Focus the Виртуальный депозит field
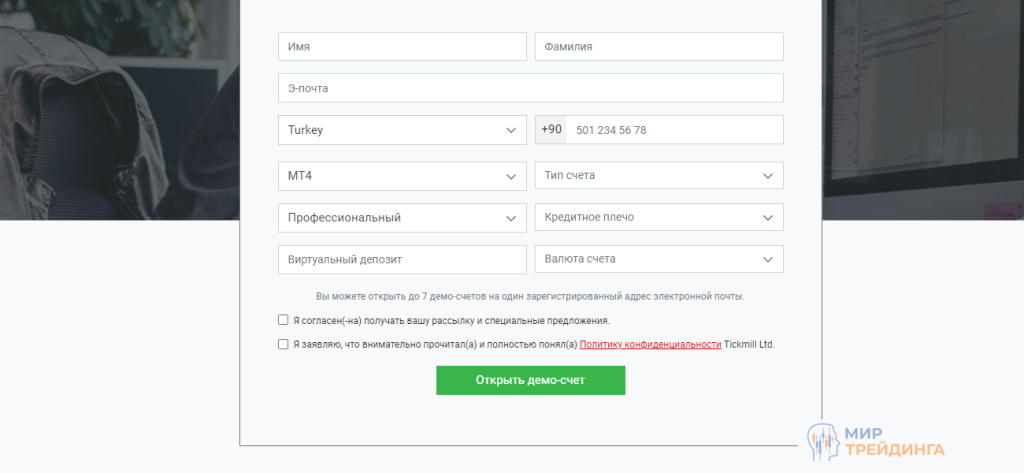This screenshot has width=1024, height=473. [x=401, y=259]
